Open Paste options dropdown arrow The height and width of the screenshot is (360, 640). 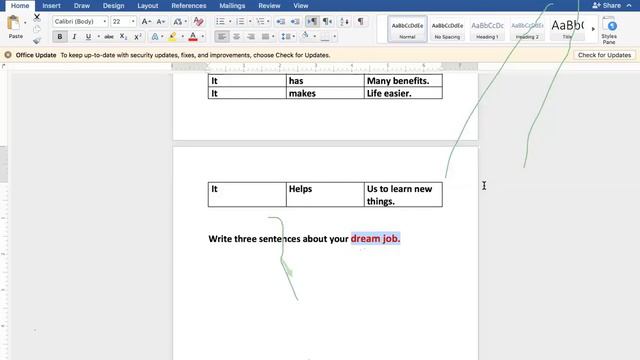25,22
